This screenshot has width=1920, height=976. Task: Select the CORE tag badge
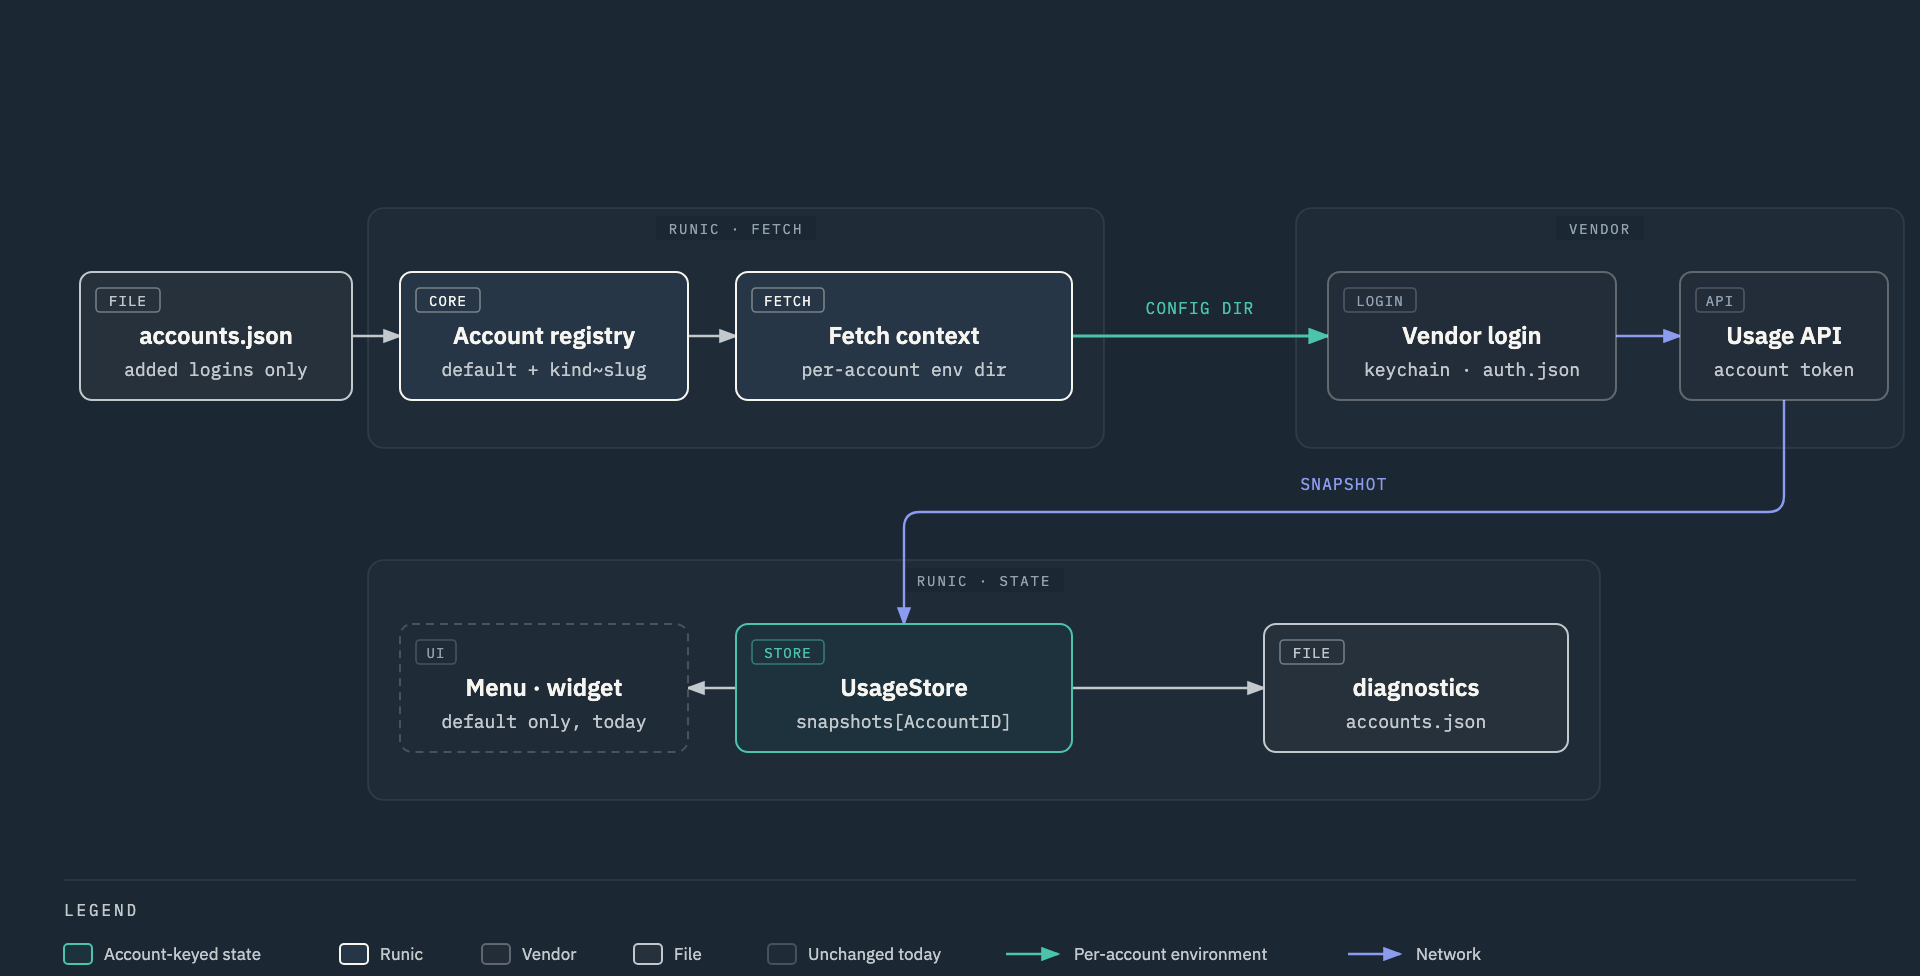coord(448,300)
